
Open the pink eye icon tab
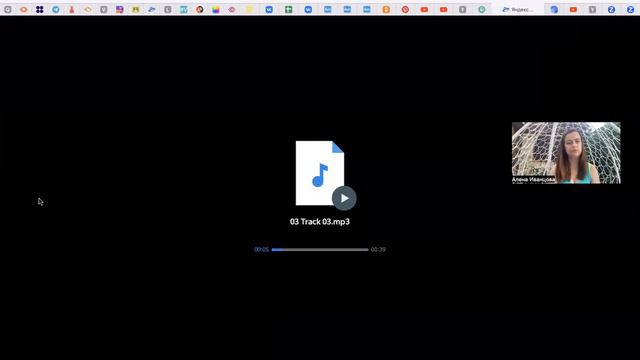coord(232,9)
